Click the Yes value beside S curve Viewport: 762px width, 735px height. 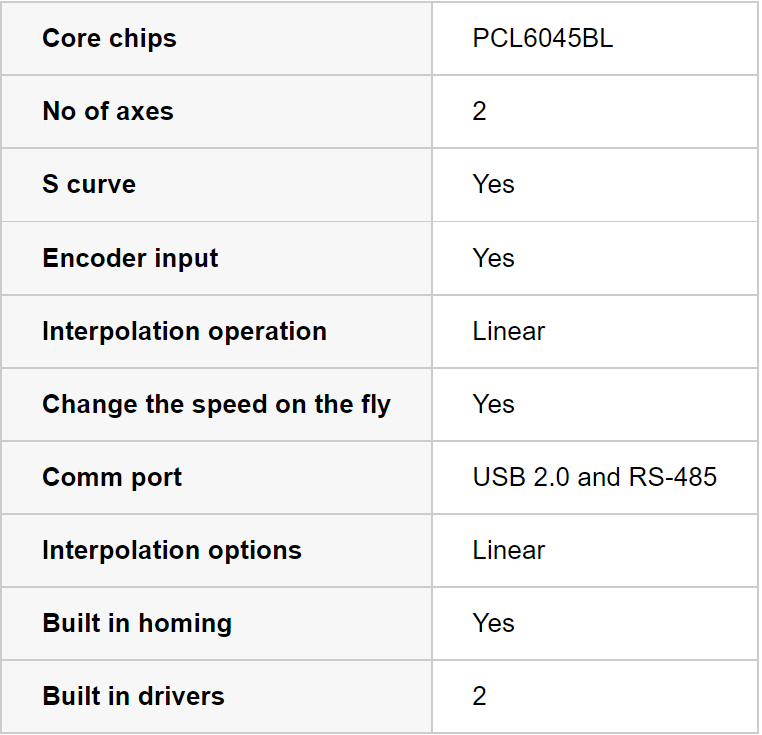tap(494, 184)
